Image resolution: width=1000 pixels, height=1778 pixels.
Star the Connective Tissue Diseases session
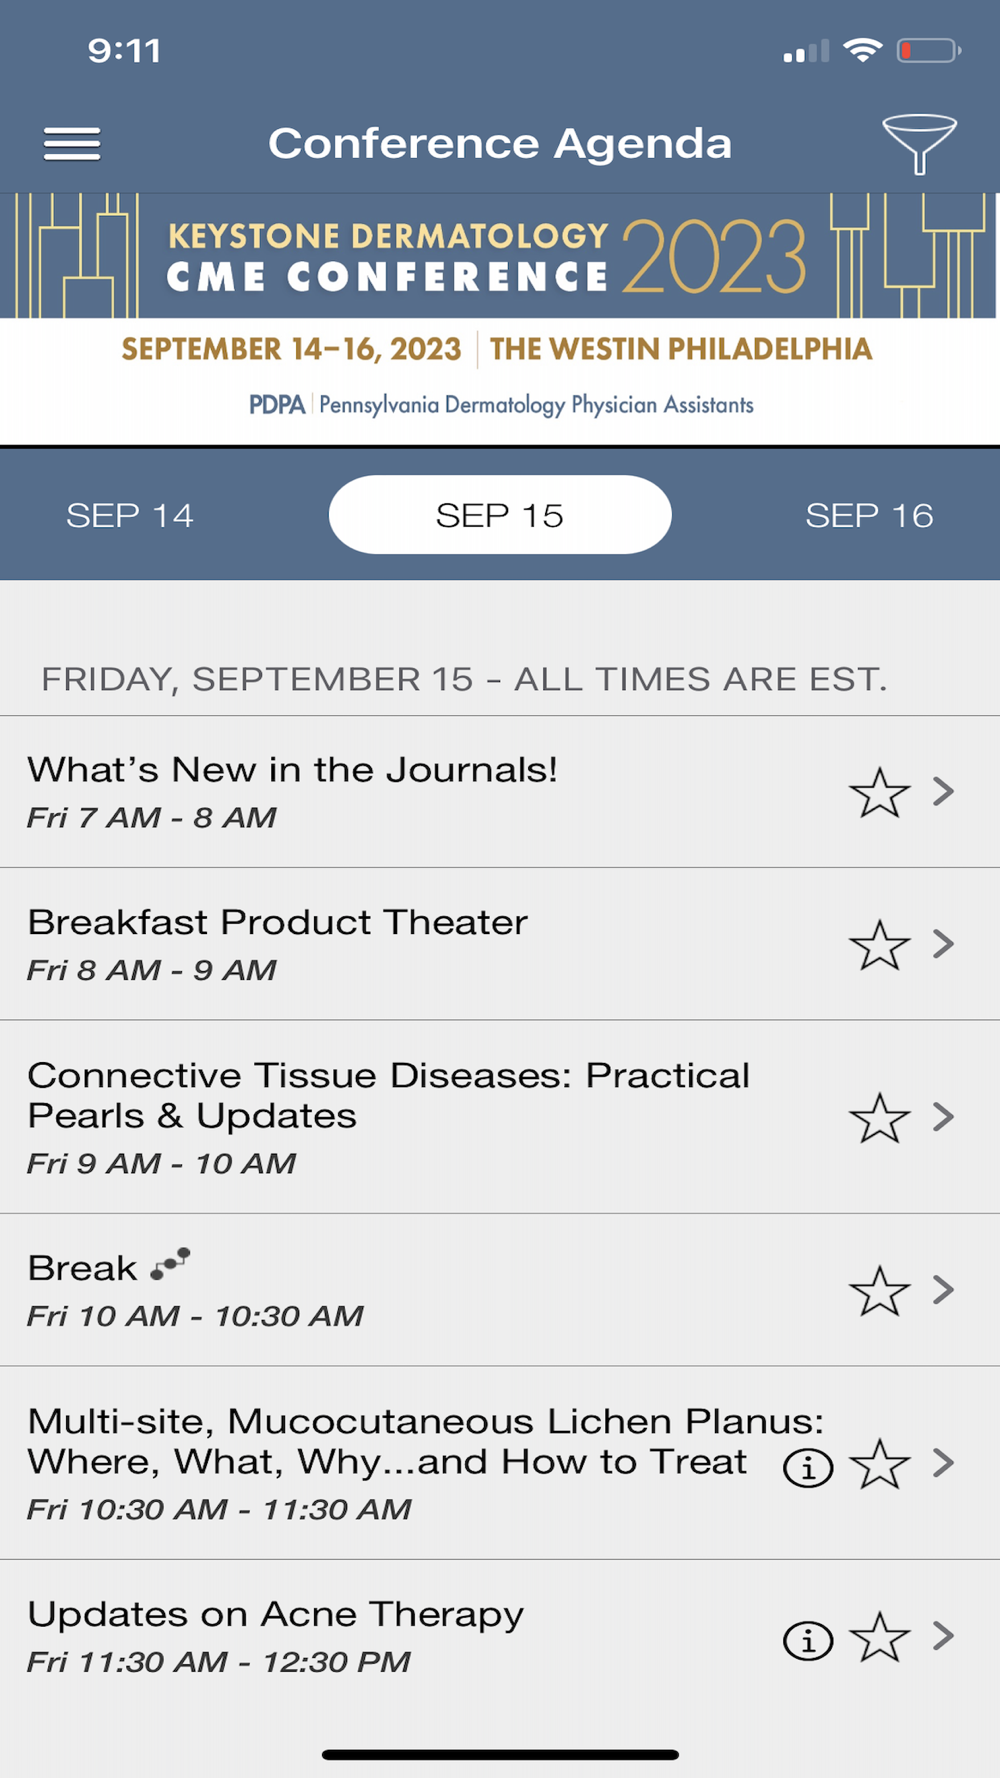coord(879,1118)
